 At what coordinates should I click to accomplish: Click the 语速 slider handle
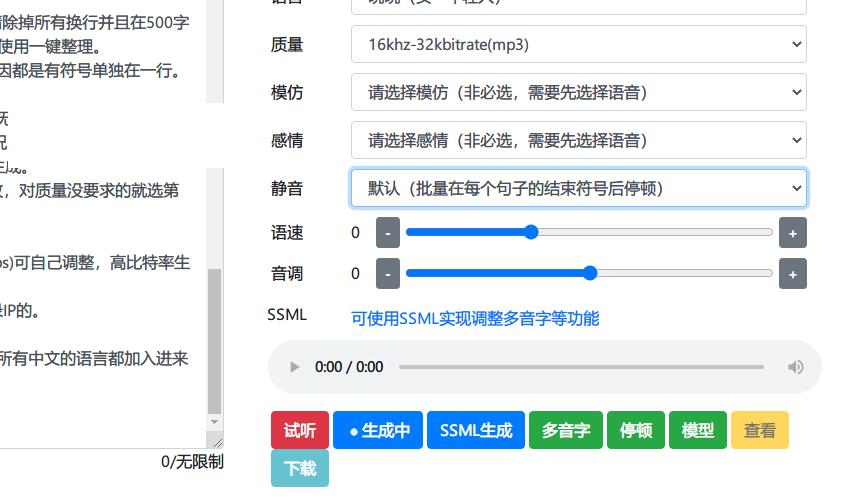coord(531,232)
